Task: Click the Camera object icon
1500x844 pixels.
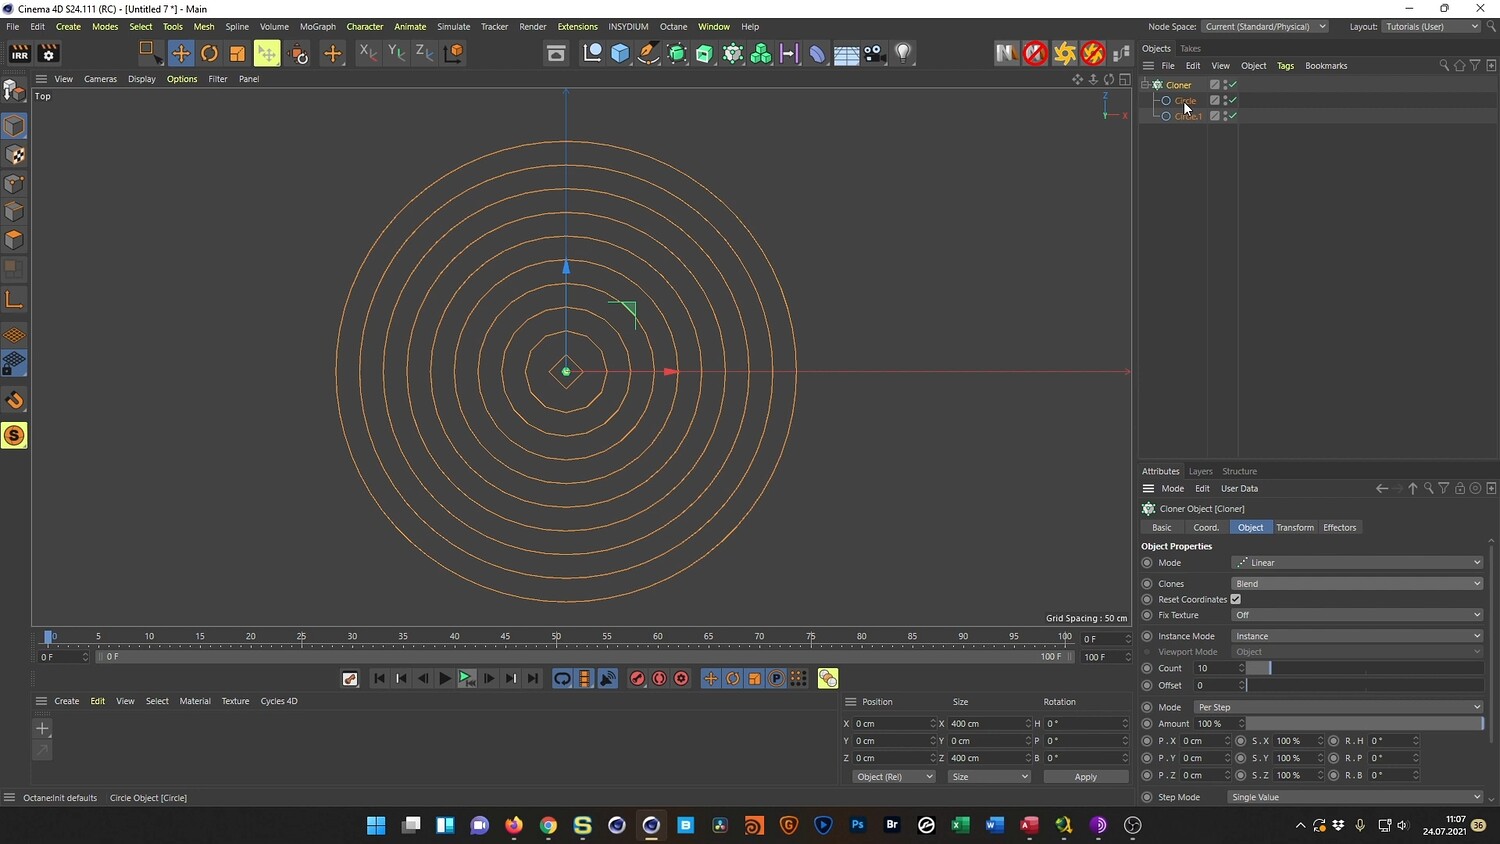Action: [x=875, y=53]
